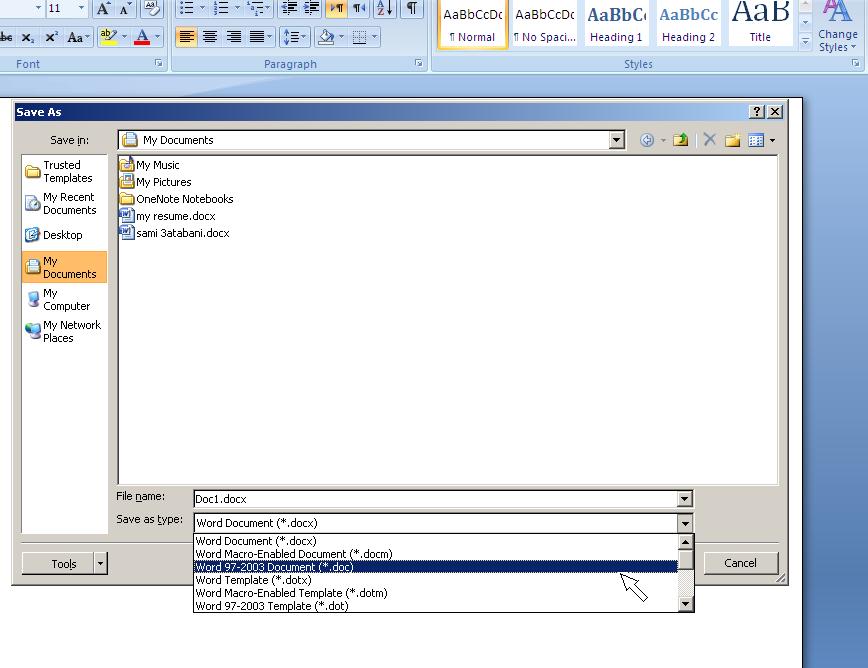Click the Sort A-Z icon
The width and height of the screenshot is (868, 668).
click(x=384, y=9)
